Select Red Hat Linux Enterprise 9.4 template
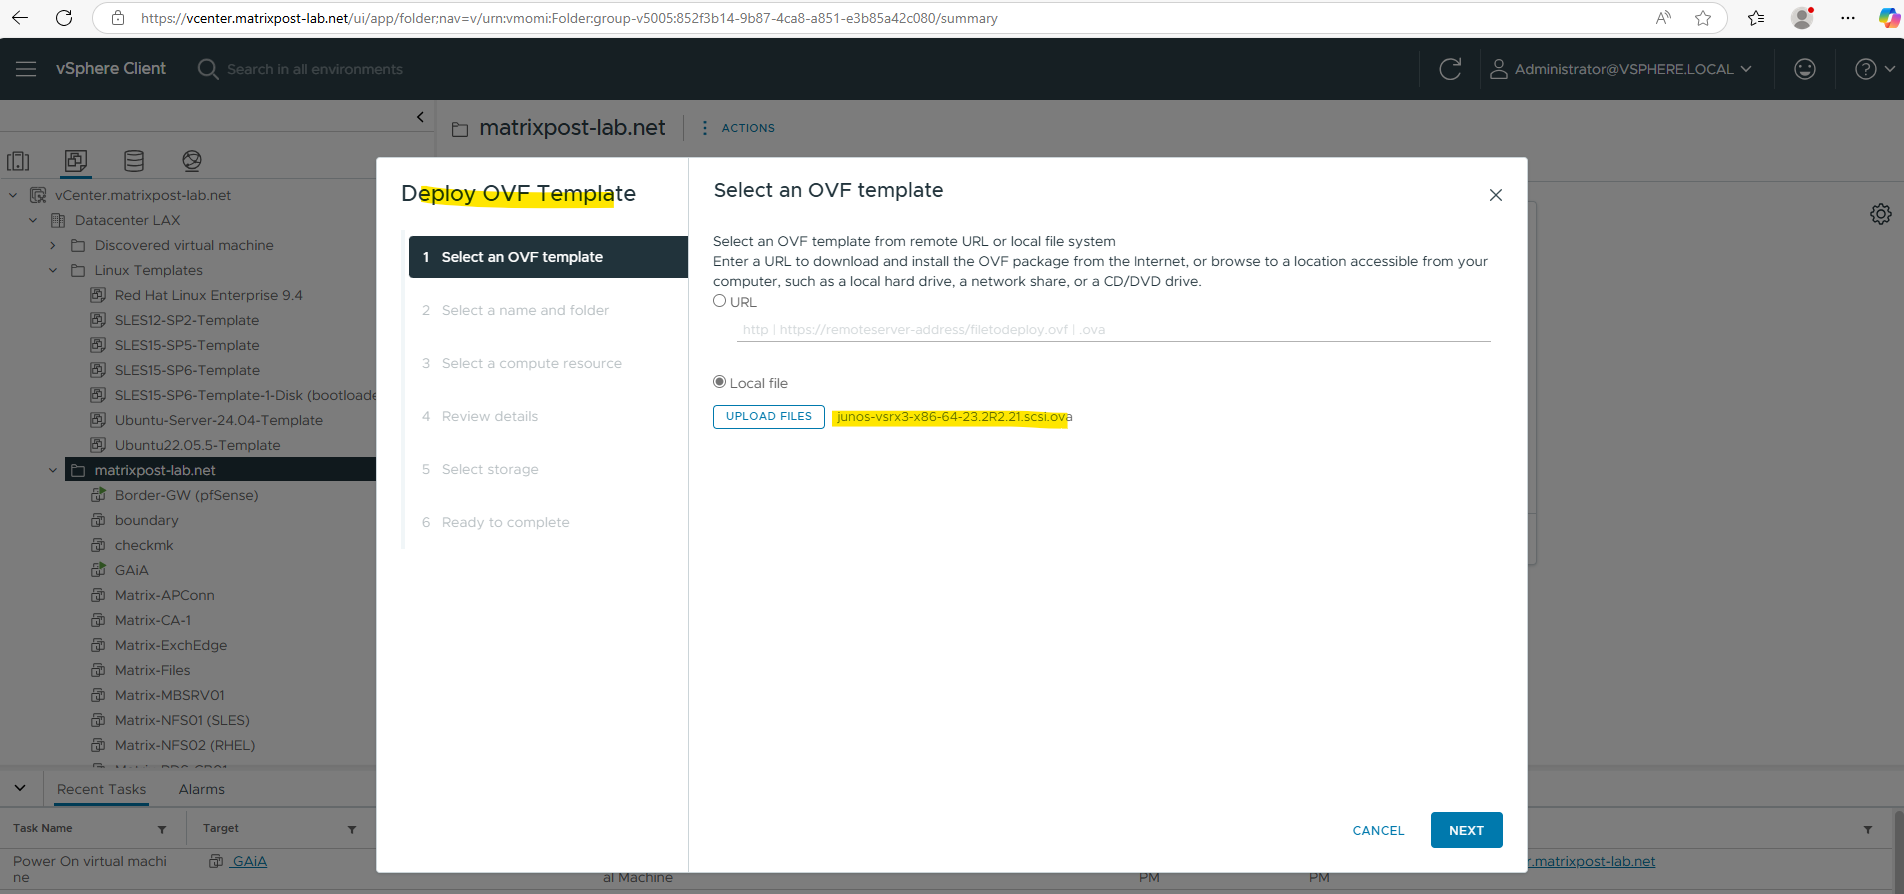Viewport: 1904px width, 894px height. point(208,295)
